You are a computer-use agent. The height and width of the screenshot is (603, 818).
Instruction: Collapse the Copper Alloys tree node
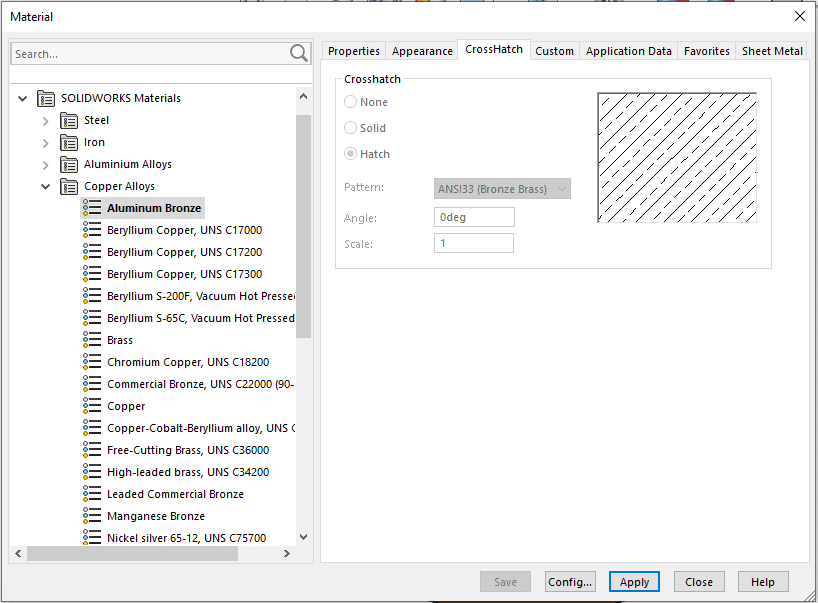click(x=45, y=186)
